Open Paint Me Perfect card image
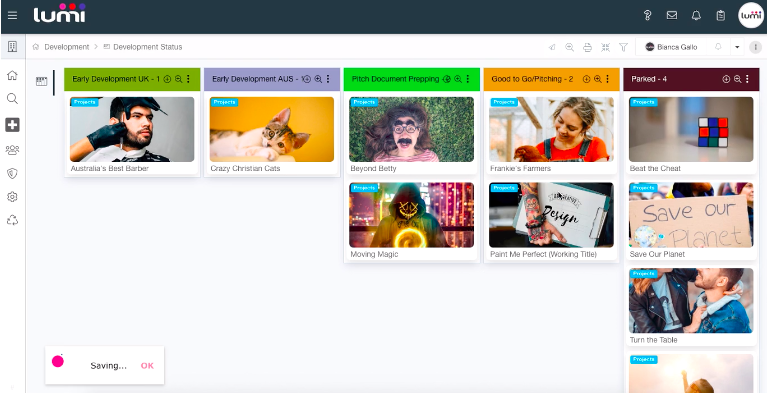The width and height of the screenshot is (768, 404). pos(551,215)
